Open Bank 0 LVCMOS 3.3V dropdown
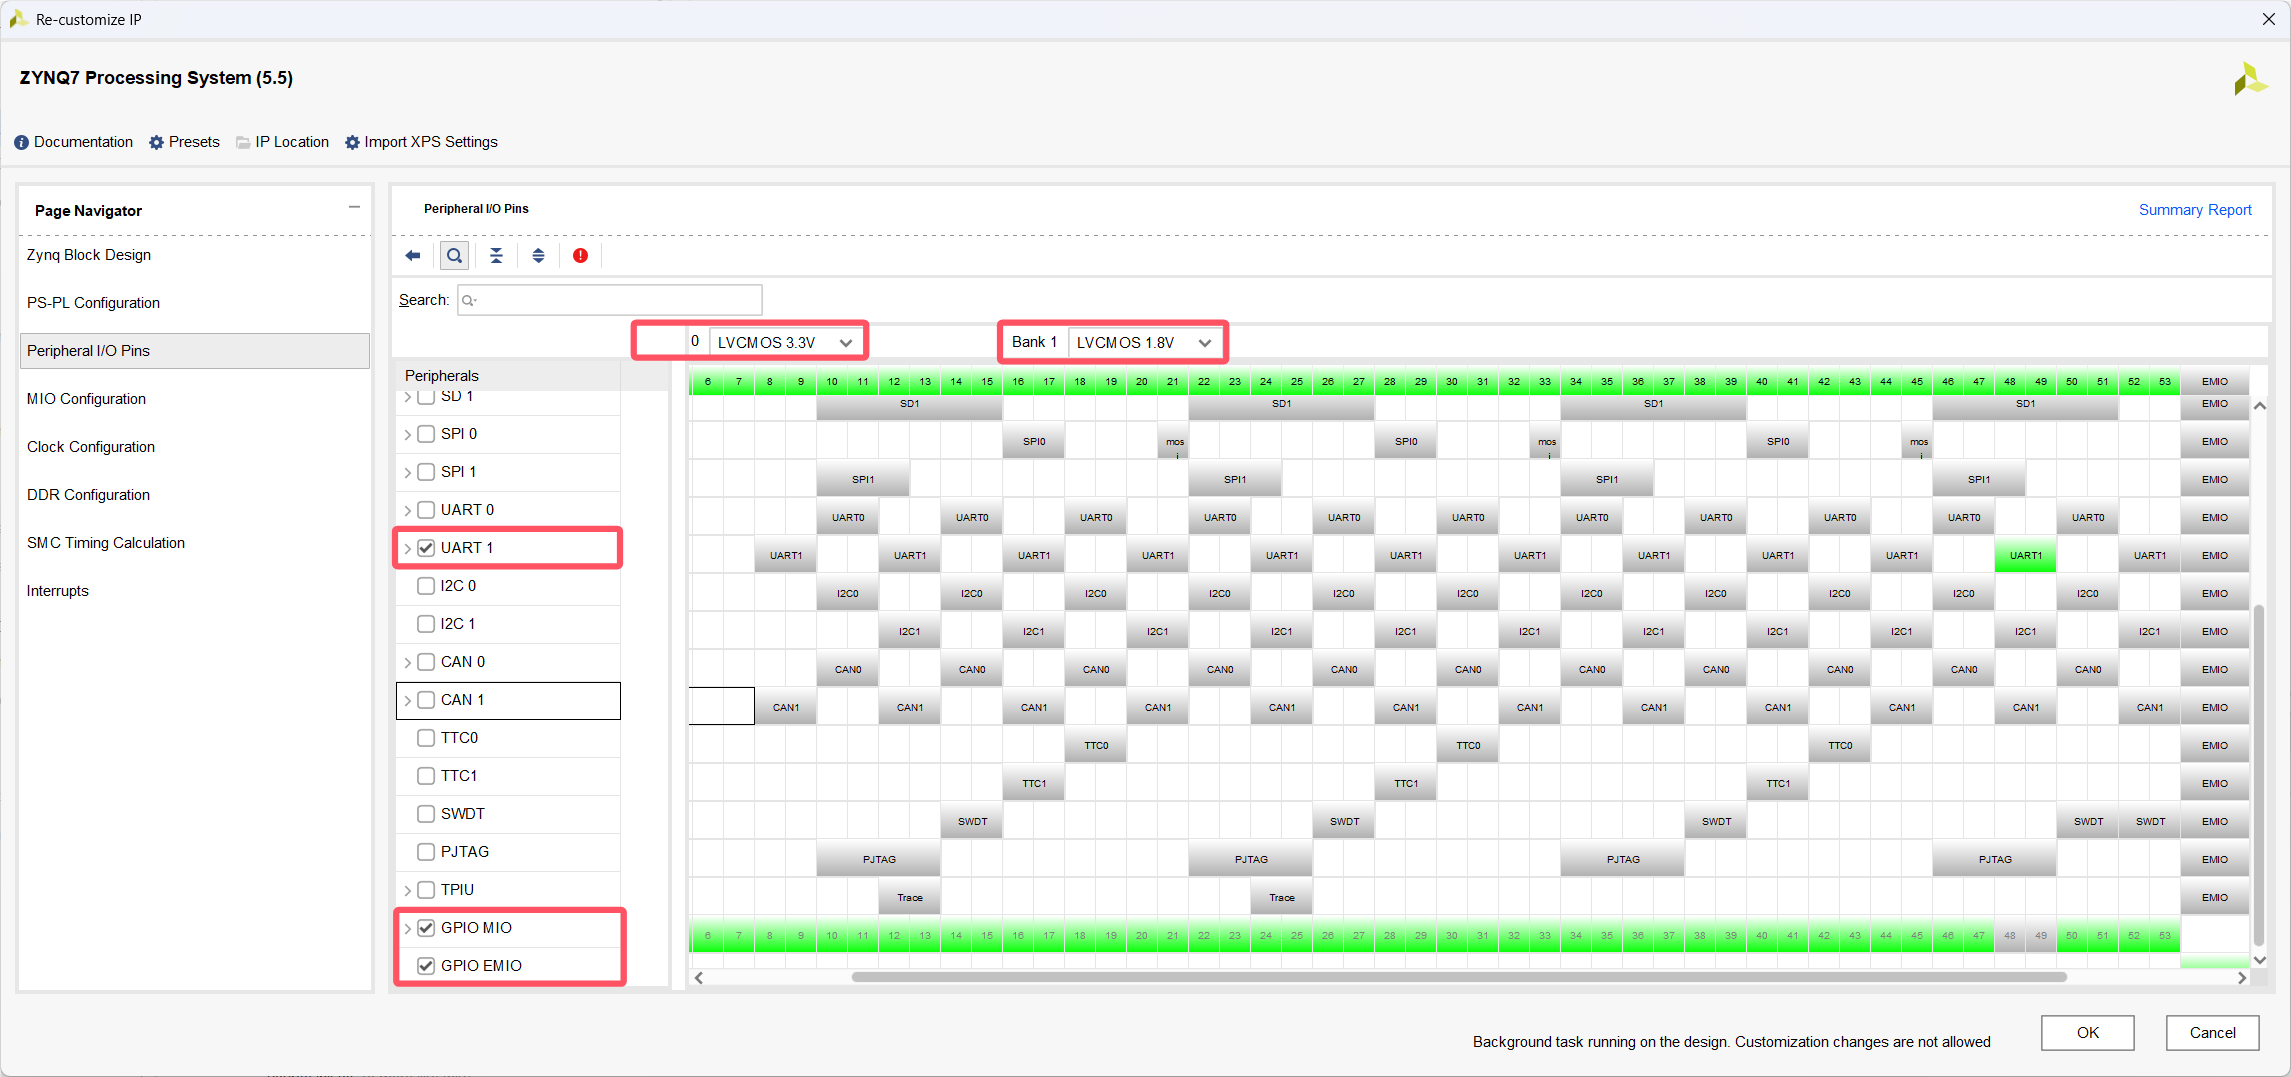Screen dimensions: 2291x1077 785,342
